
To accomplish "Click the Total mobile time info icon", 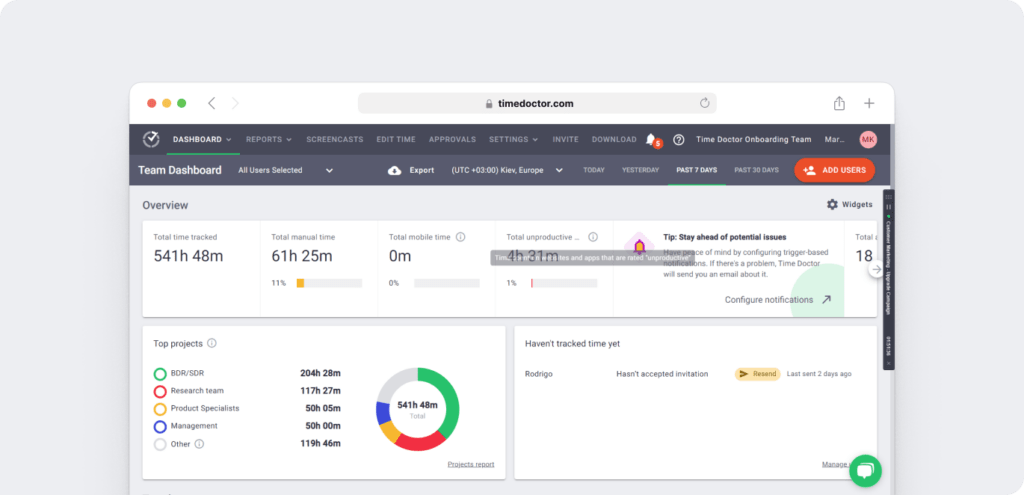I will 460,237.
